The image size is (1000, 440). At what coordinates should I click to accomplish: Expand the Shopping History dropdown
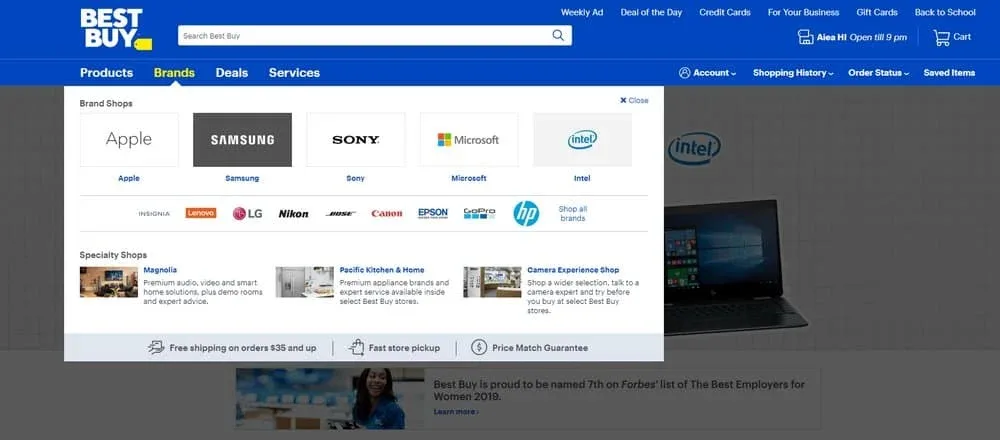click(793, 73)
